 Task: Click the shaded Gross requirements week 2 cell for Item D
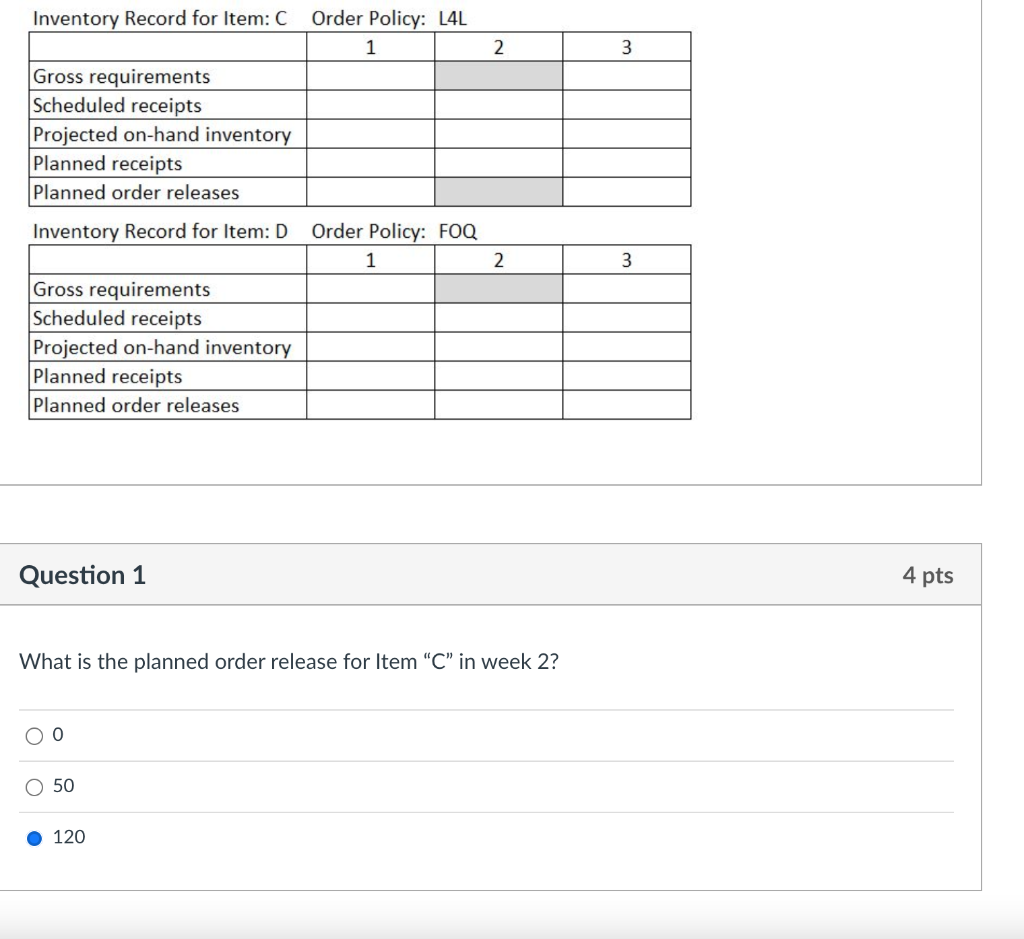point(499,289)
